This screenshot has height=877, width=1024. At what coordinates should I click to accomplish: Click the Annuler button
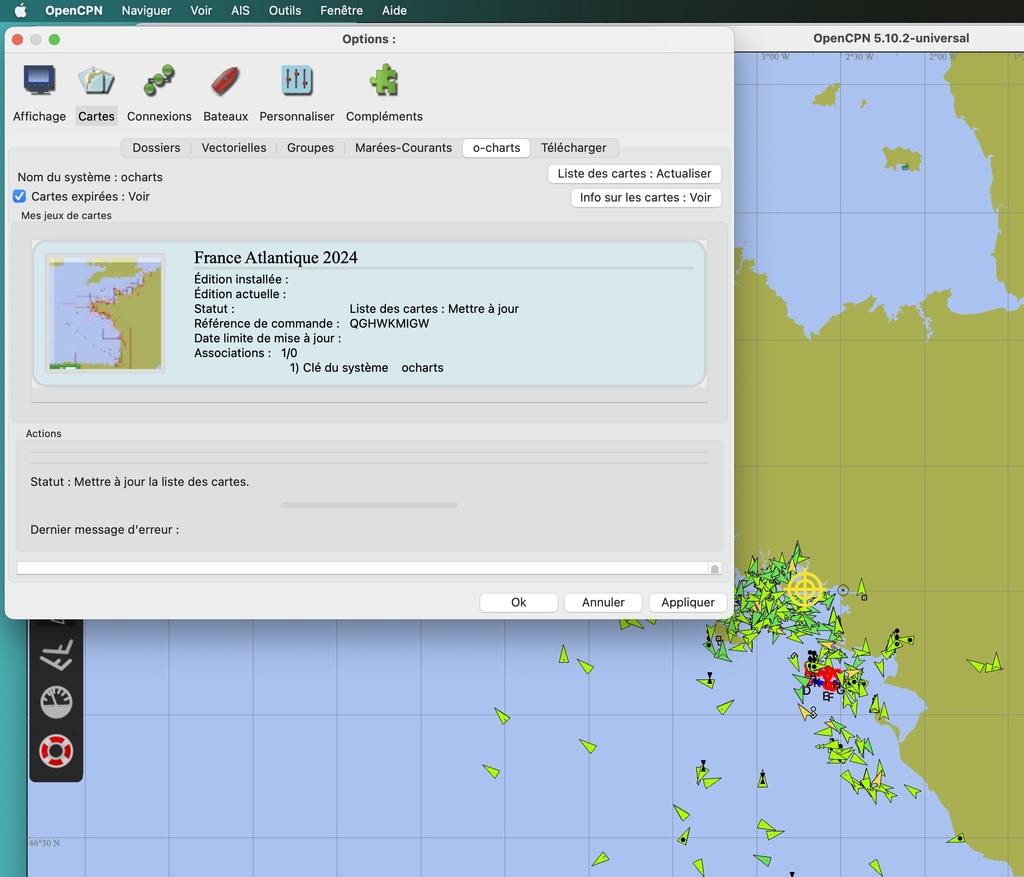click(x=603, y=602)
